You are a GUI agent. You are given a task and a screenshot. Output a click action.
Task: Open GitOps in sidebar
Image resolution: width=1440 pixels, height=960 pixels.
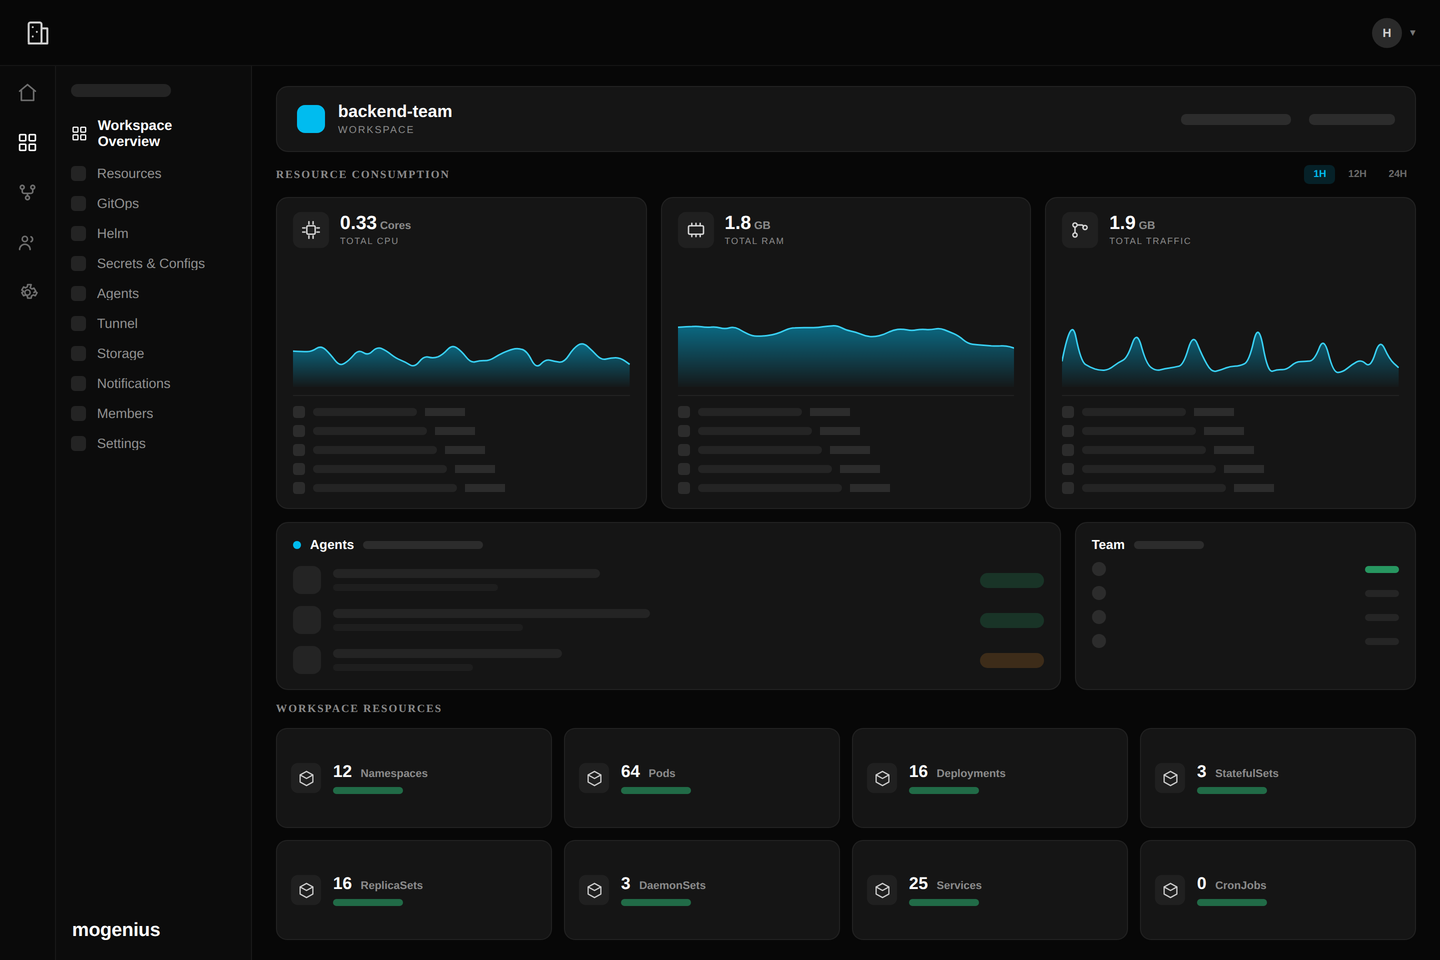pos(118,204)
